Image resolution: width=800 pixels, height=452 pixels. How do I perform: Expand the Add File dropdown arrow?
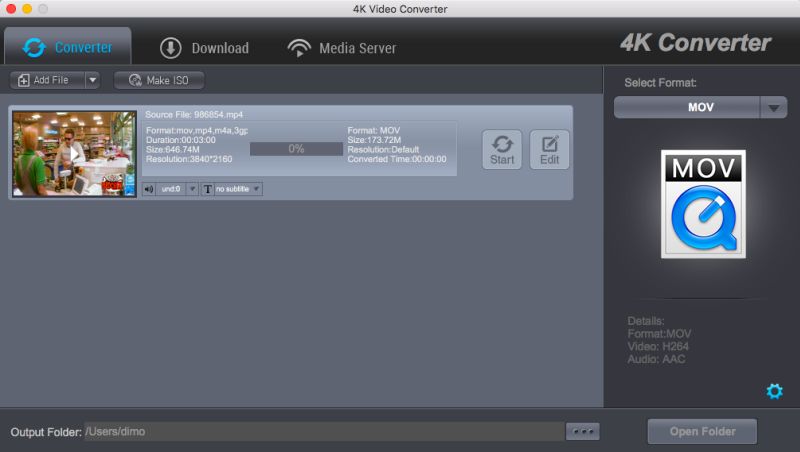(92, 80)
